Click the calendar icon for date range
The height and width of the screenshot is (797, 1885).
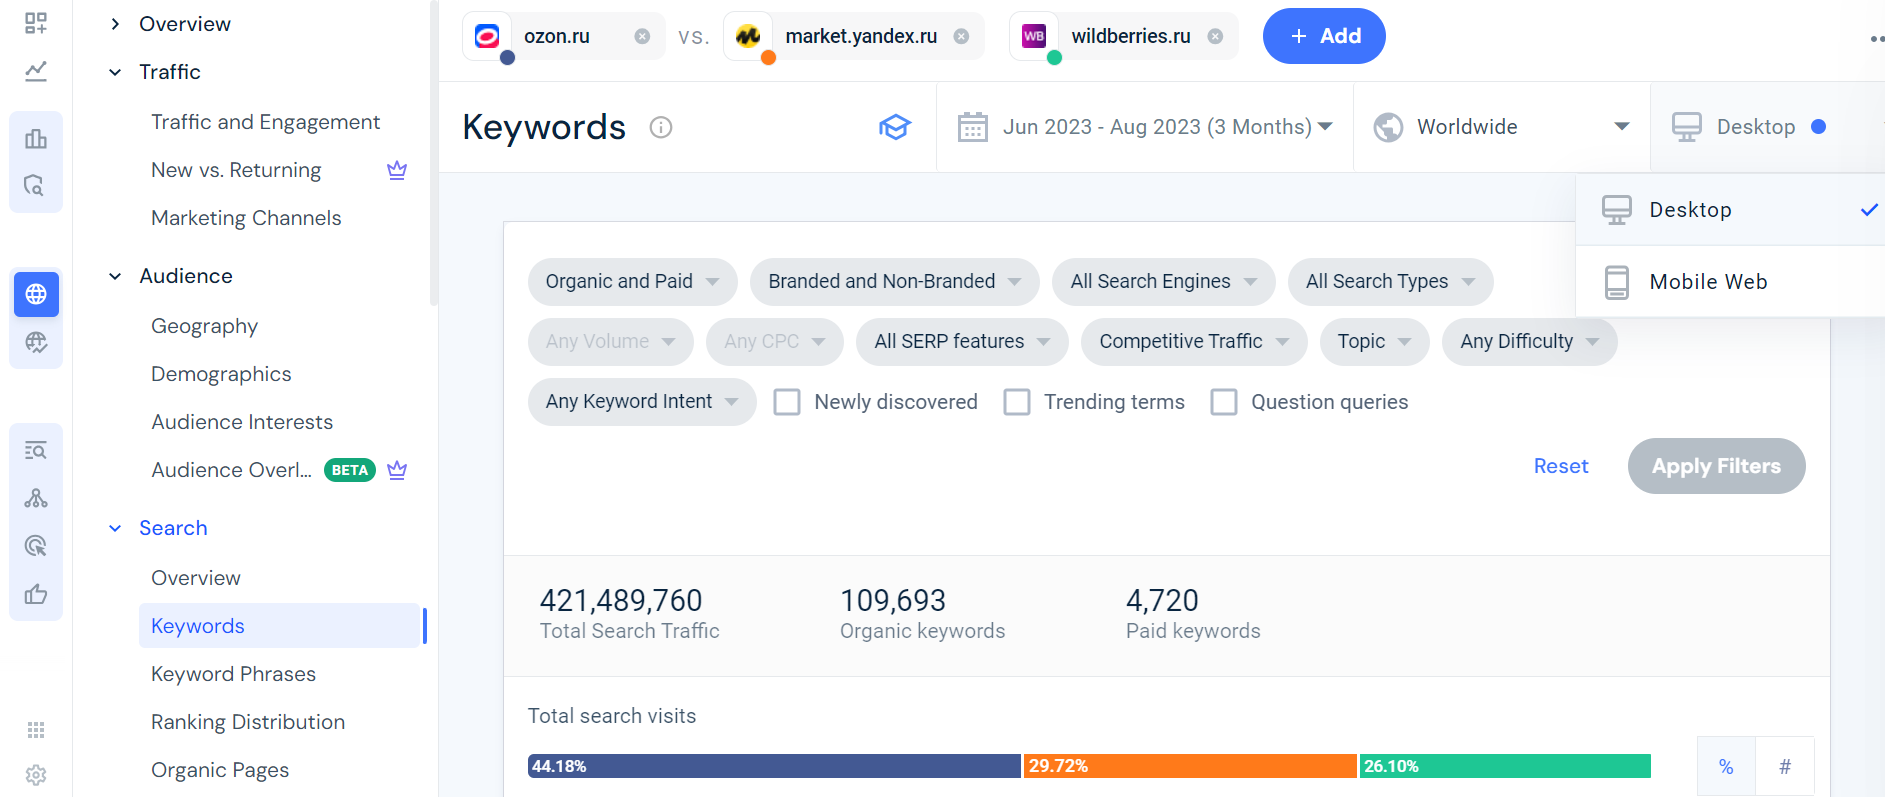(x=973, y=127)
